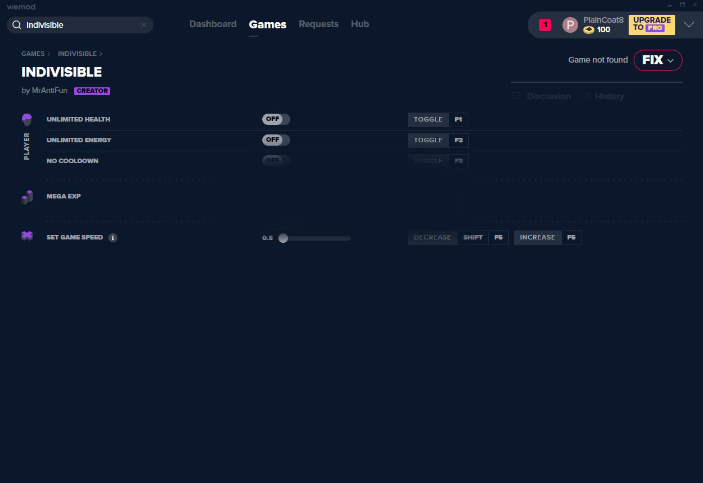This screenshot has width=703, height=483.
Task: Click the Discussion speech bubble icon
Action: click(x=516, y=96)
